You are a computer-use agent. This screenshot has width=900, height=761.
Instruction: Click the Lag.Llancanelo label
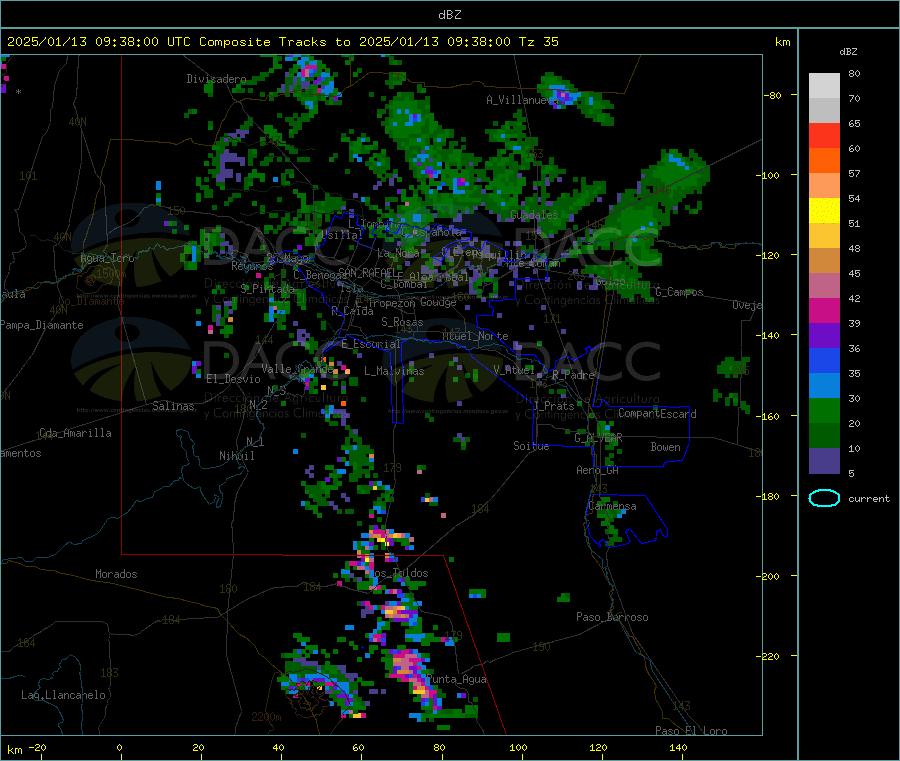click(63, 695)
